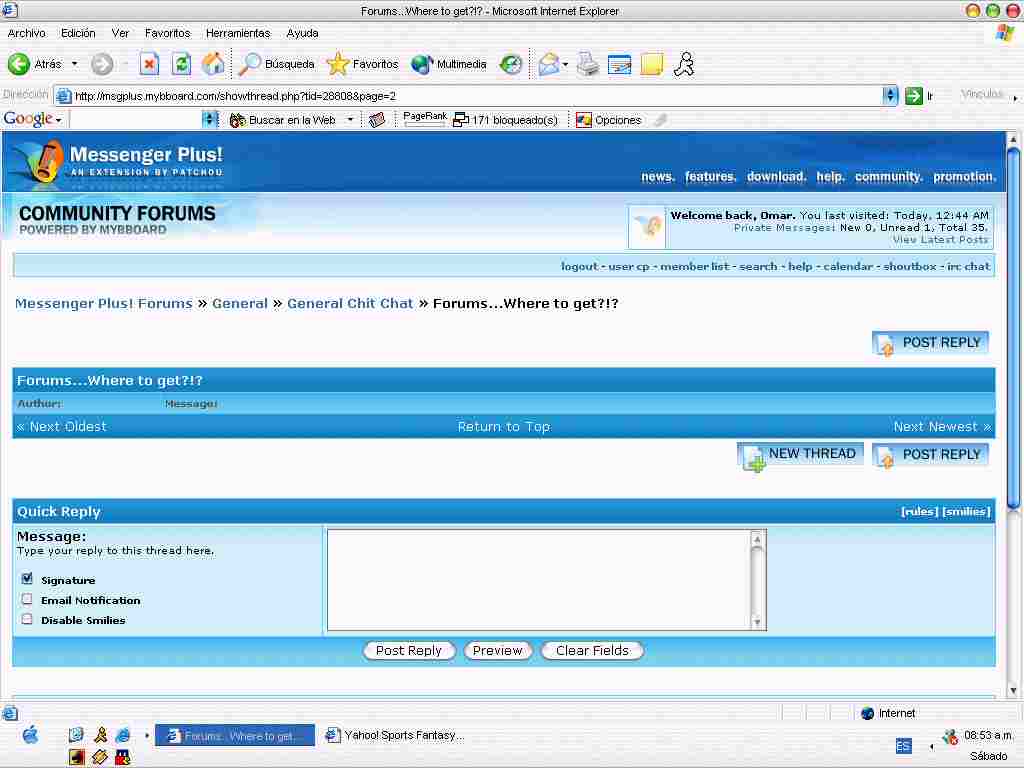Launch the AIM running man icon in toolbar

[684, 64]
